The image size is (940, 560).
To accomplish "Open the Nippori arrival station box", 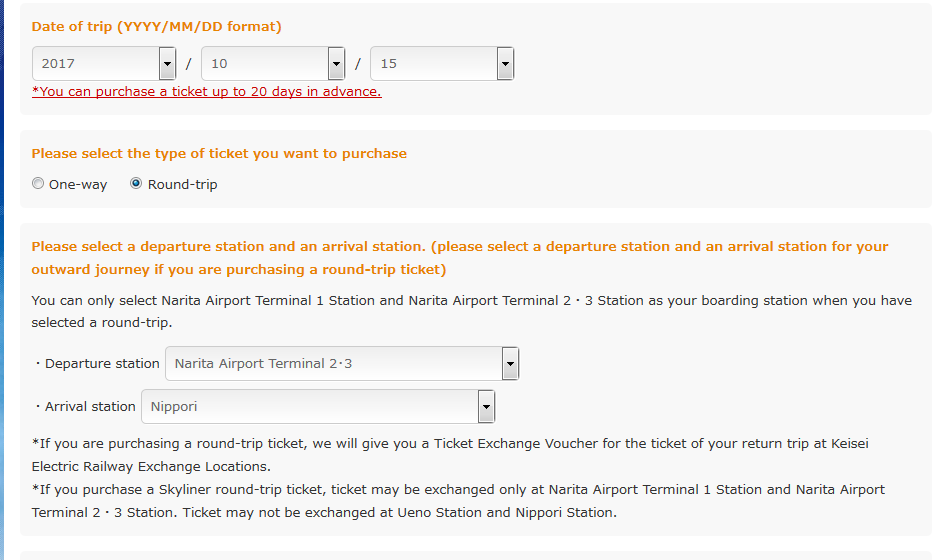I will point(309,407).
